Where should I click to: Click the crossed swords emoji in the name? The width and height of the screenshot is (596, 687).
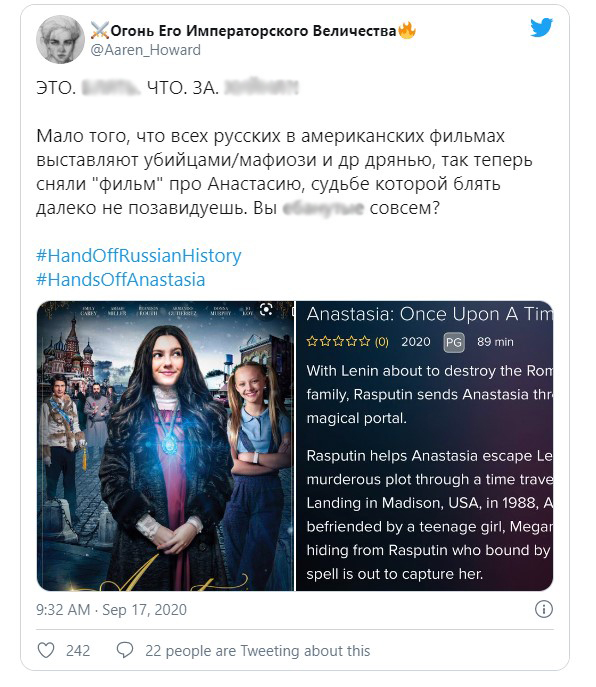point(99,30)
